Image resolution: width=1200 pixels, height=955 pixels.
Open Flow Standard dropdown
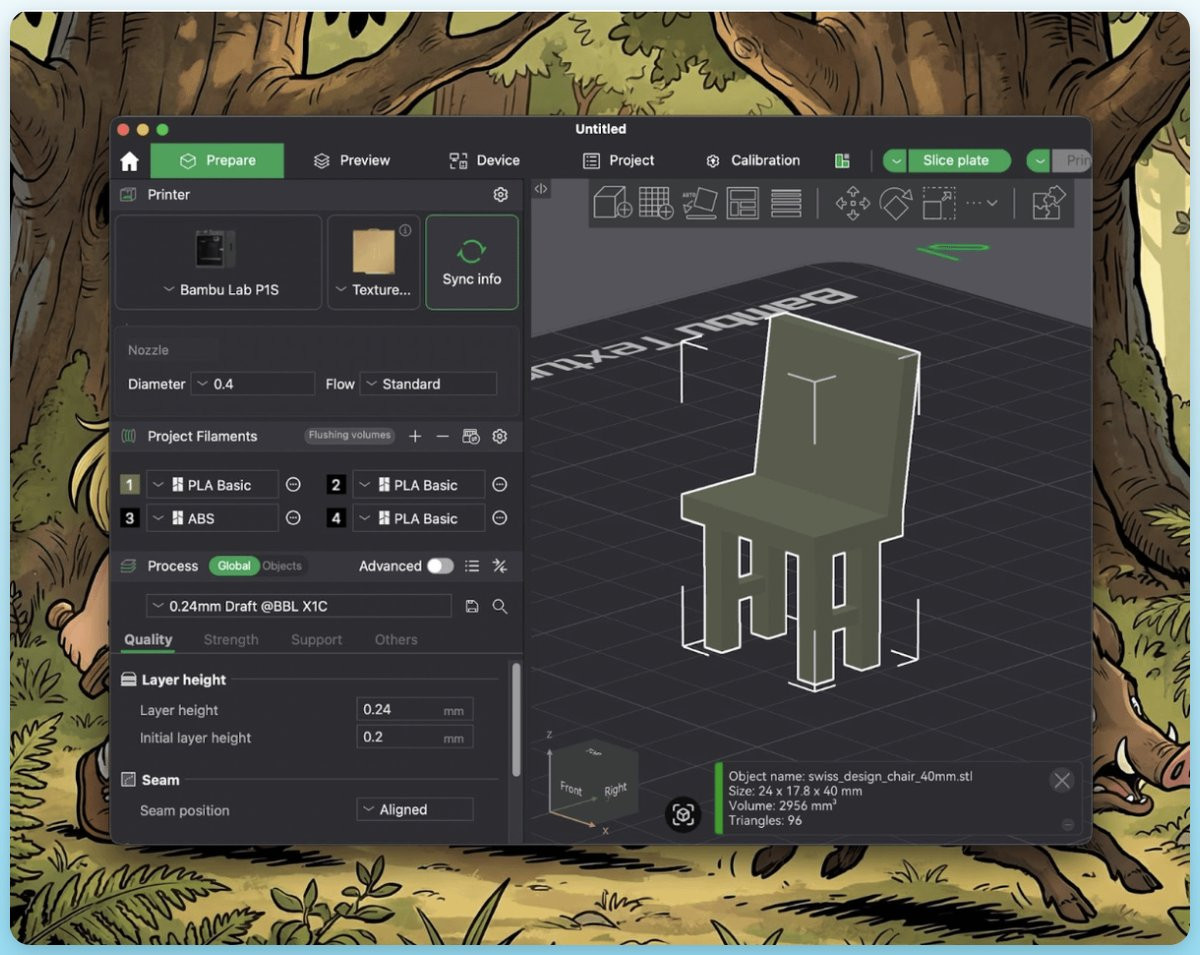(x=428, y=384)
